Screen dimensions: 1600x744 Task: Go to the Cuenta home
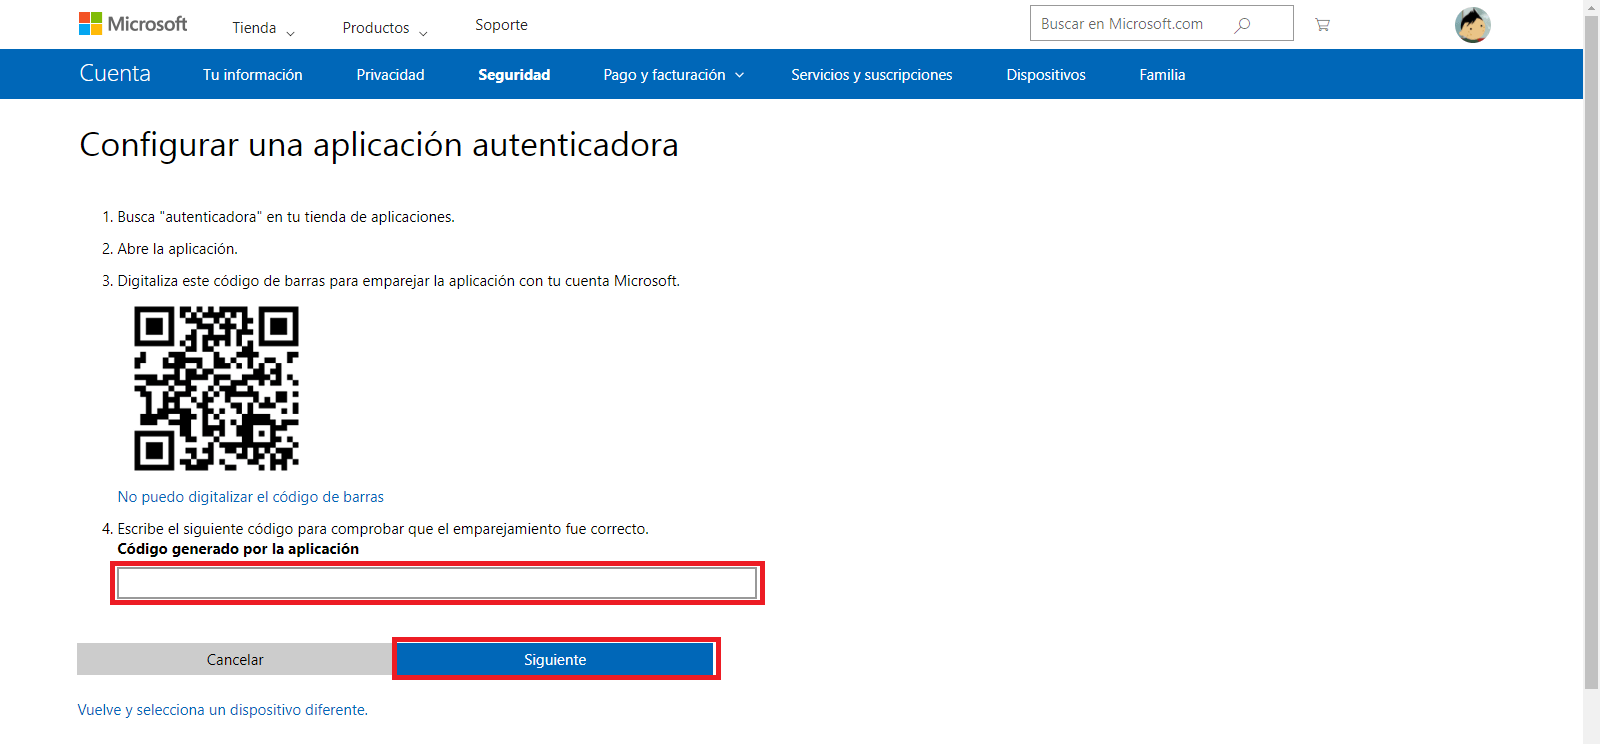[115, 74]
